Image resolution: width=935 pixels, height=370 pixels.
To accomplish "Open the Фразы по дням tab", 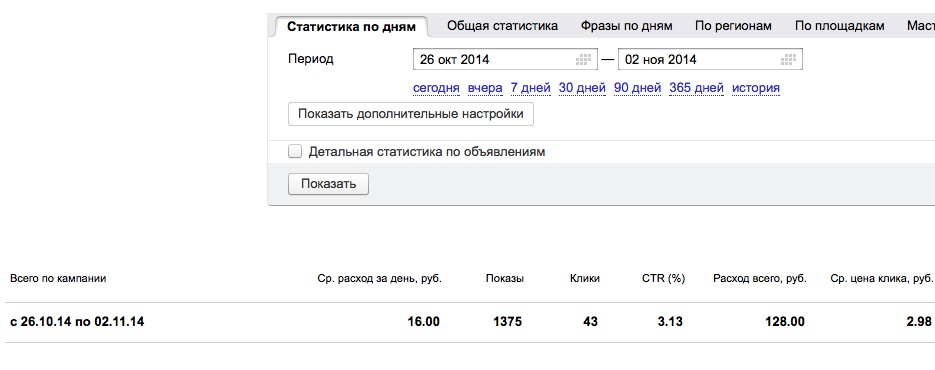I will pyautogui.click(x=627, y=26).
